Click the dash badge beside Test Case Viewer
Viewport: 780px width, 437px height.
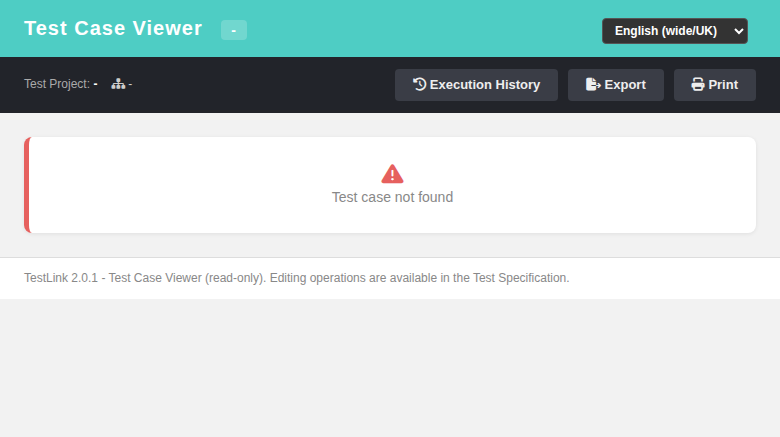[234, 30]
